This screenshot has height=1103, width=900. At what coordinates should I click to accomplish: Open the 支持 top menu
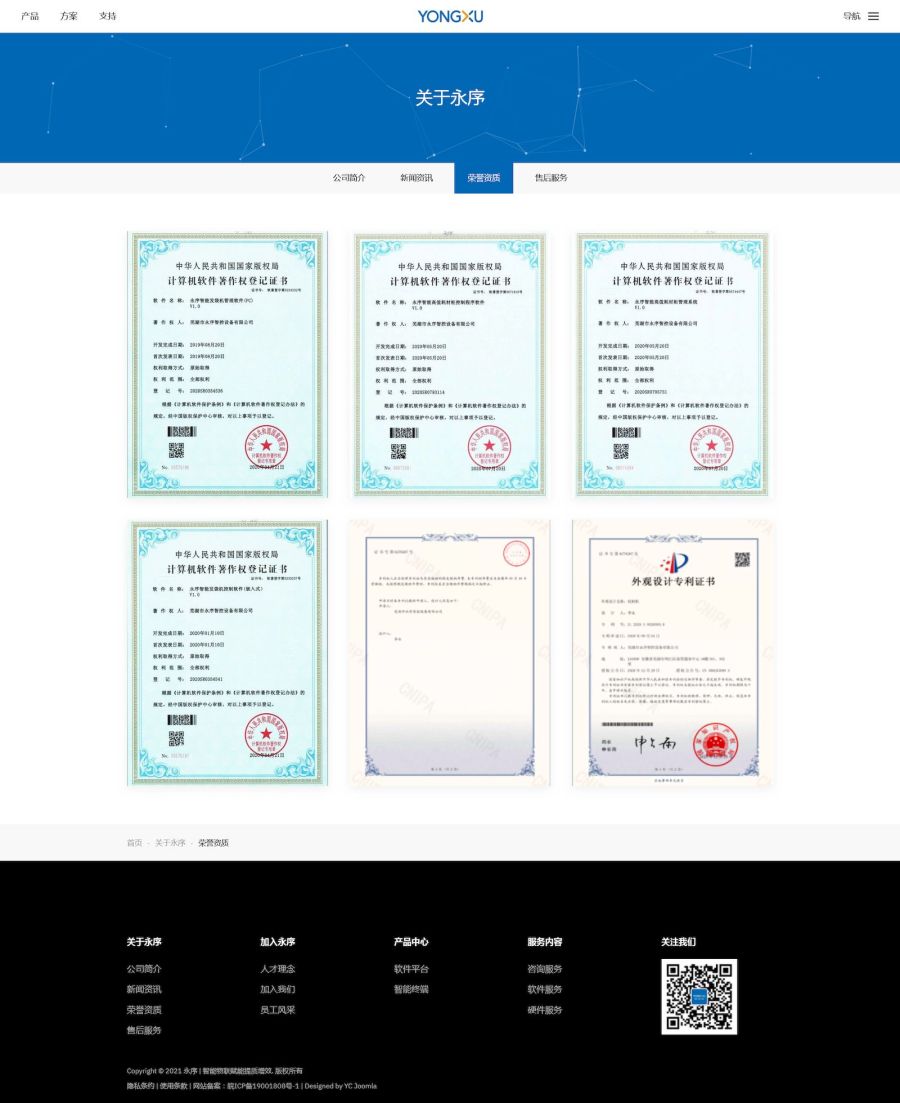[107, 16]
